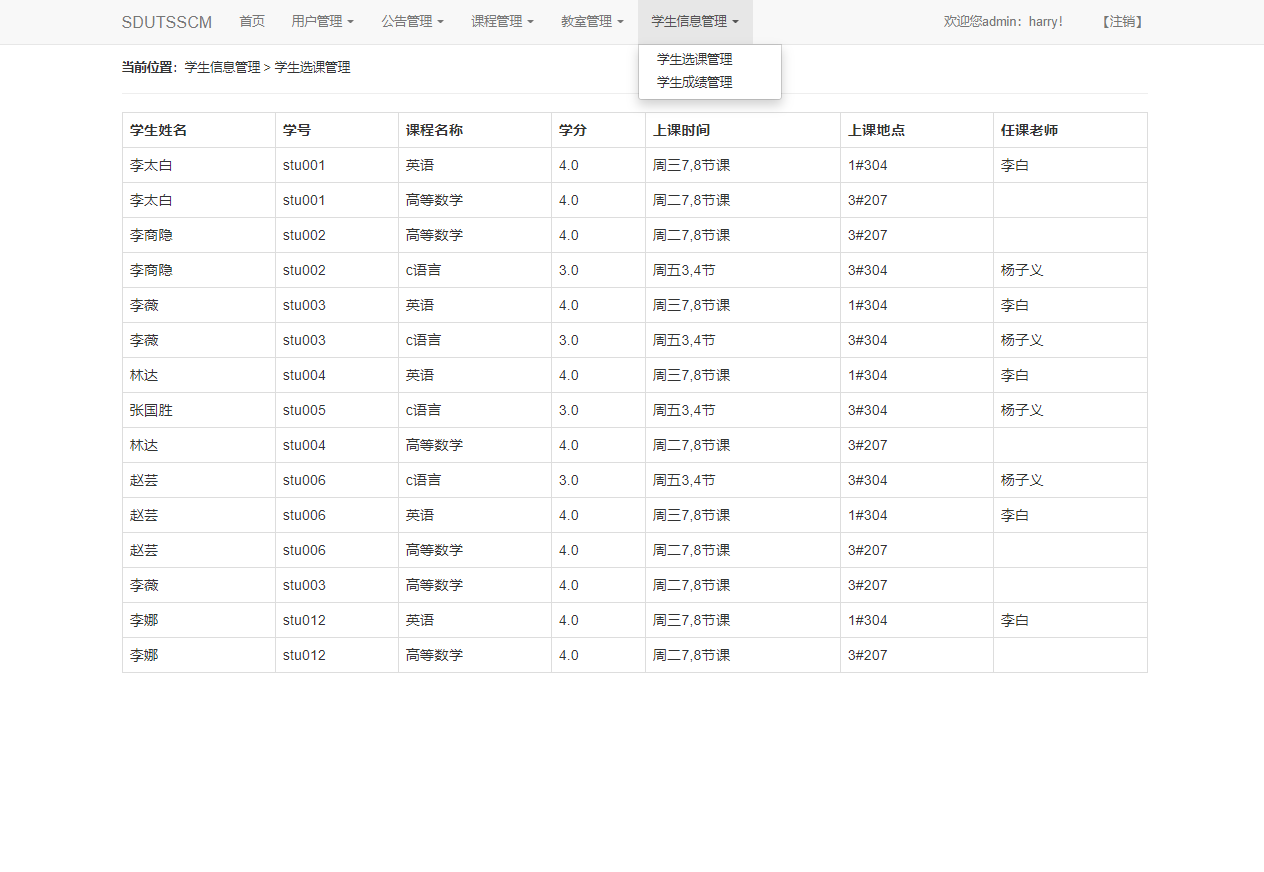Click the 课程名称 column header
The height and width of the screenshot is (872, 1264).
click(435, 129)
